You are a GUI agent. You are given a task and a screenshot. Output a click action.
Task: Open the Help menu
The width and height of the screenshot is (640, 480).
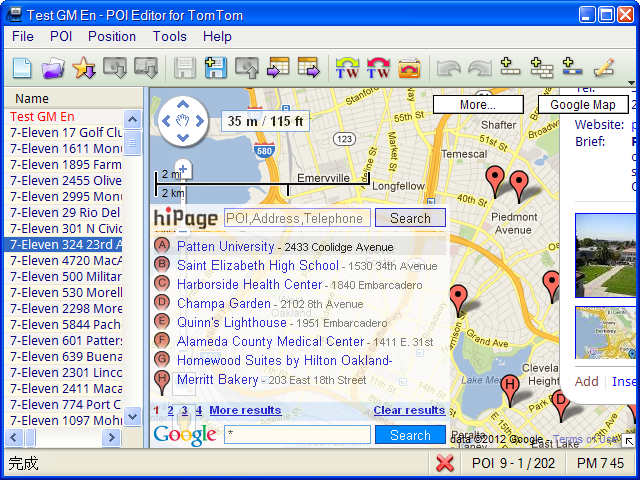(x=217, y=36)
